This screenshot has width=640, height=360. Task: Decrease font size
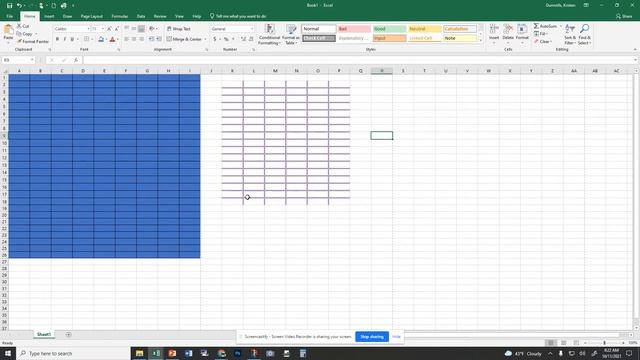click(117, 29)
